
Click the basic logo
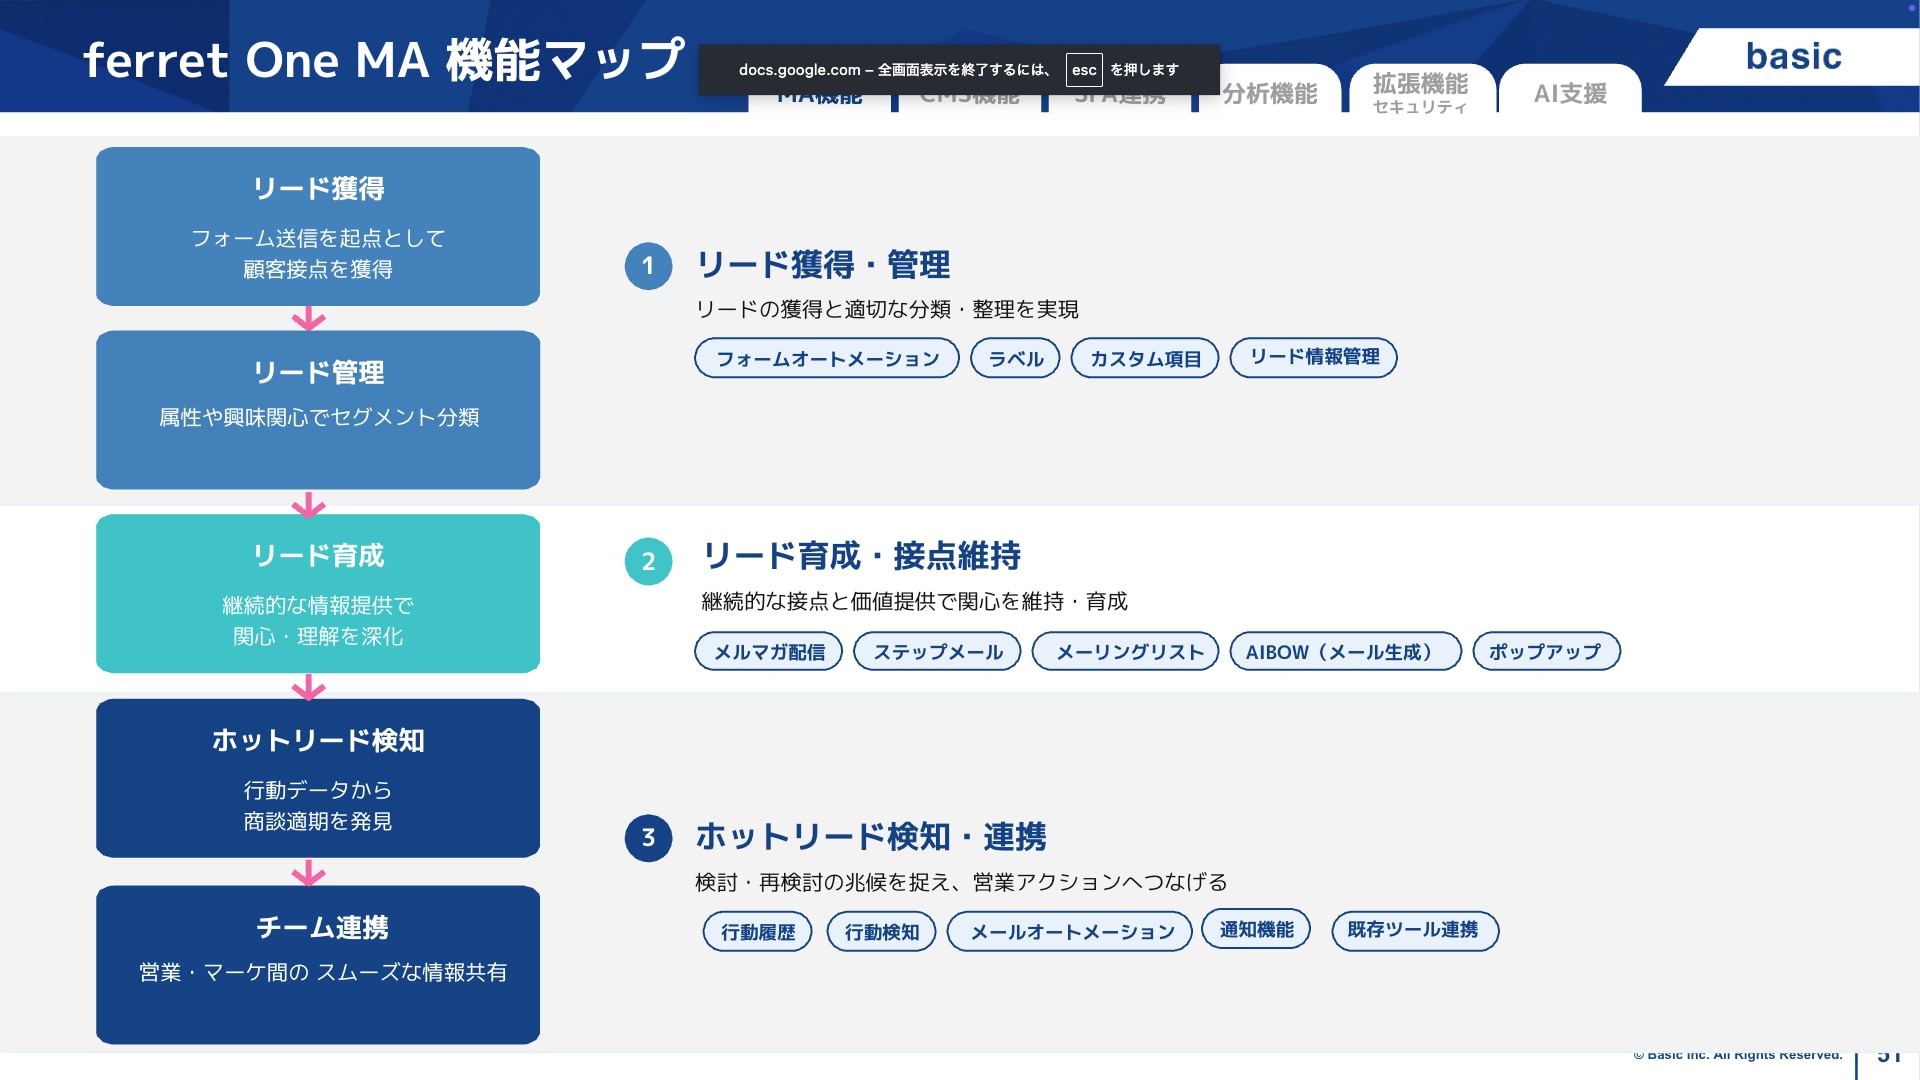1793,57
